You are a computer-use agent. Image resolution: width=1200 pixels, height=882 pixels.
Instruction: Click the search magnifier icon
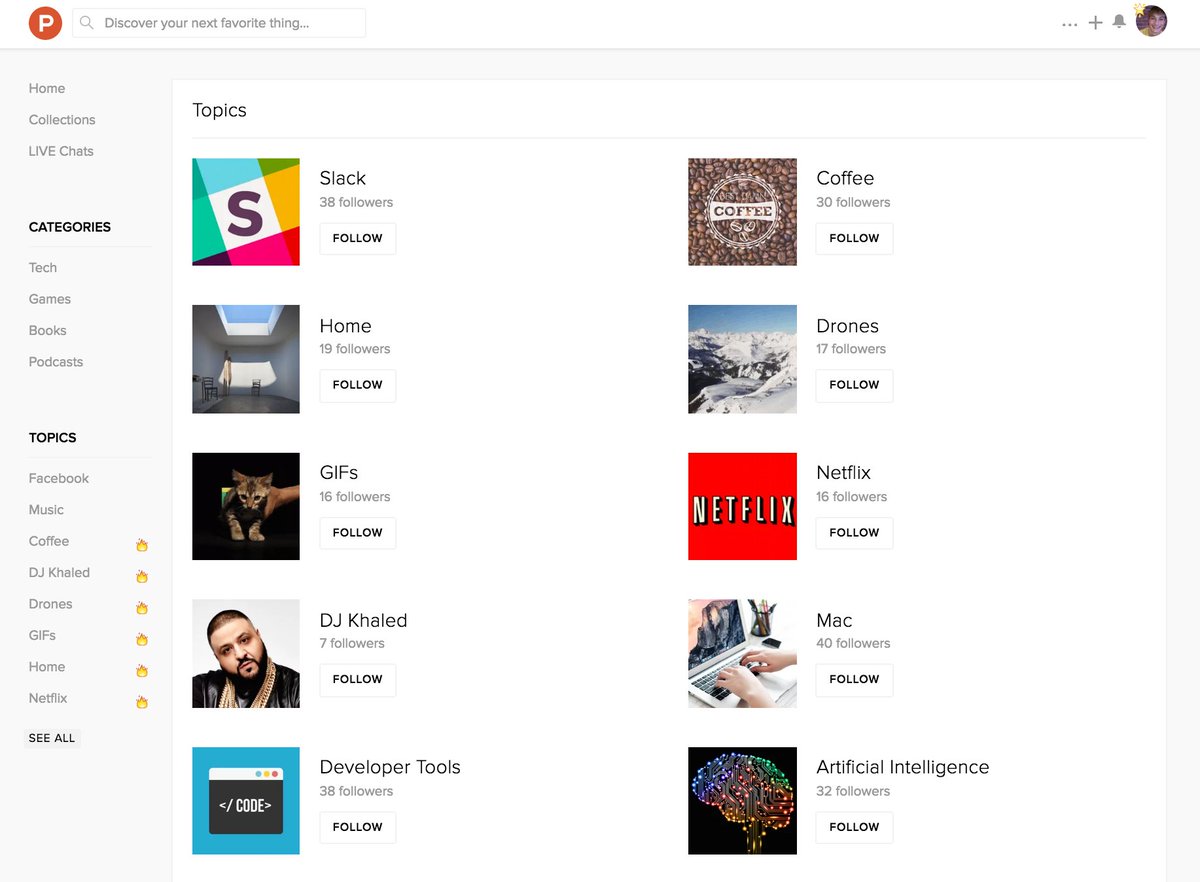click(x=87, y=22)
